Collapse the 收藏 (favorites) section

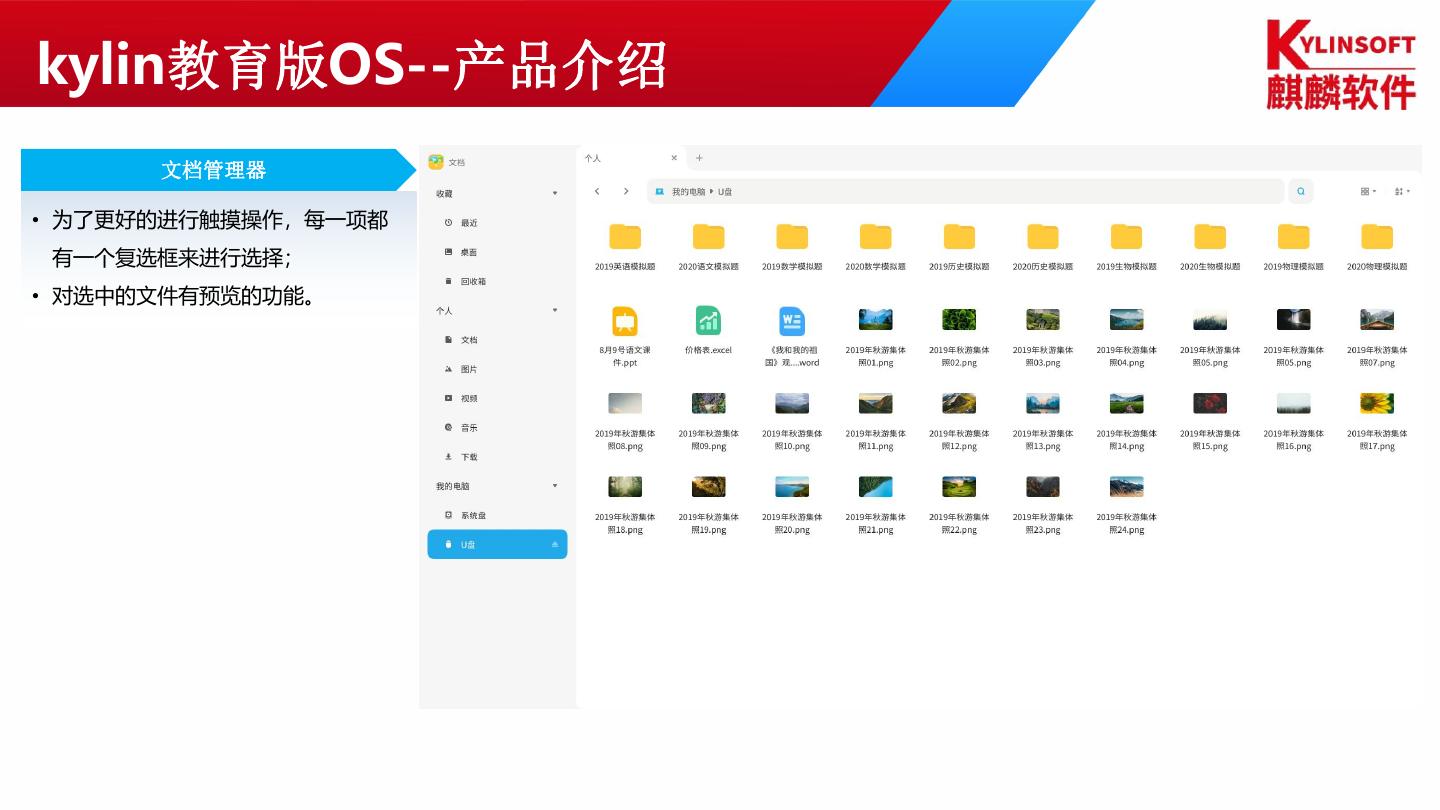(556, 194)
